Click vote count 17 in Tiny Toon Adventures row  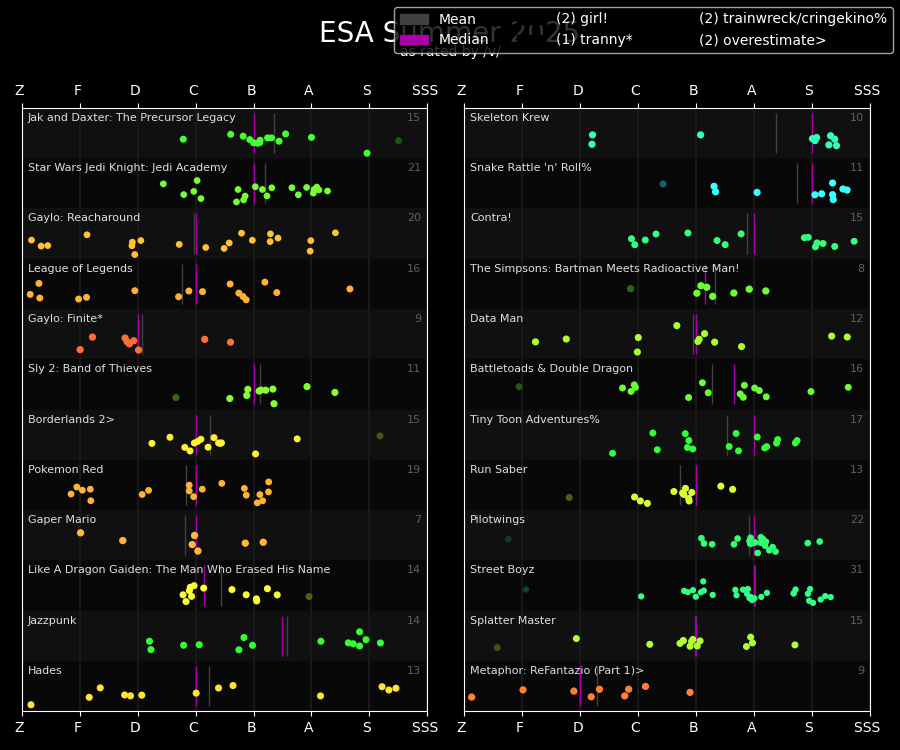tap(856, 419)
